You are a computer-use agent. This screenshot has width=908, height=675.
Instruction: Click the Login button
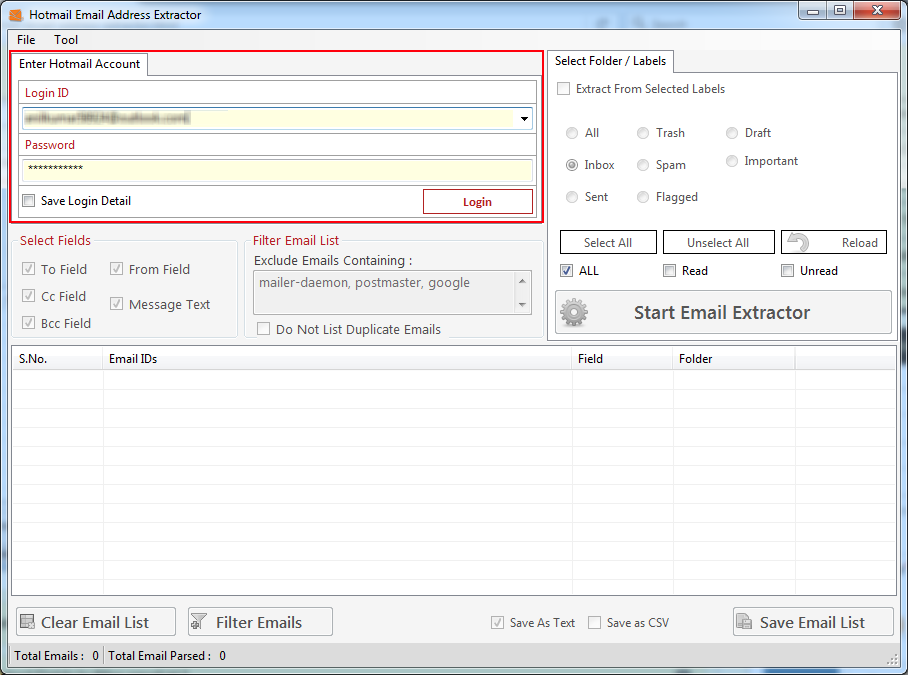click(478, 201)
